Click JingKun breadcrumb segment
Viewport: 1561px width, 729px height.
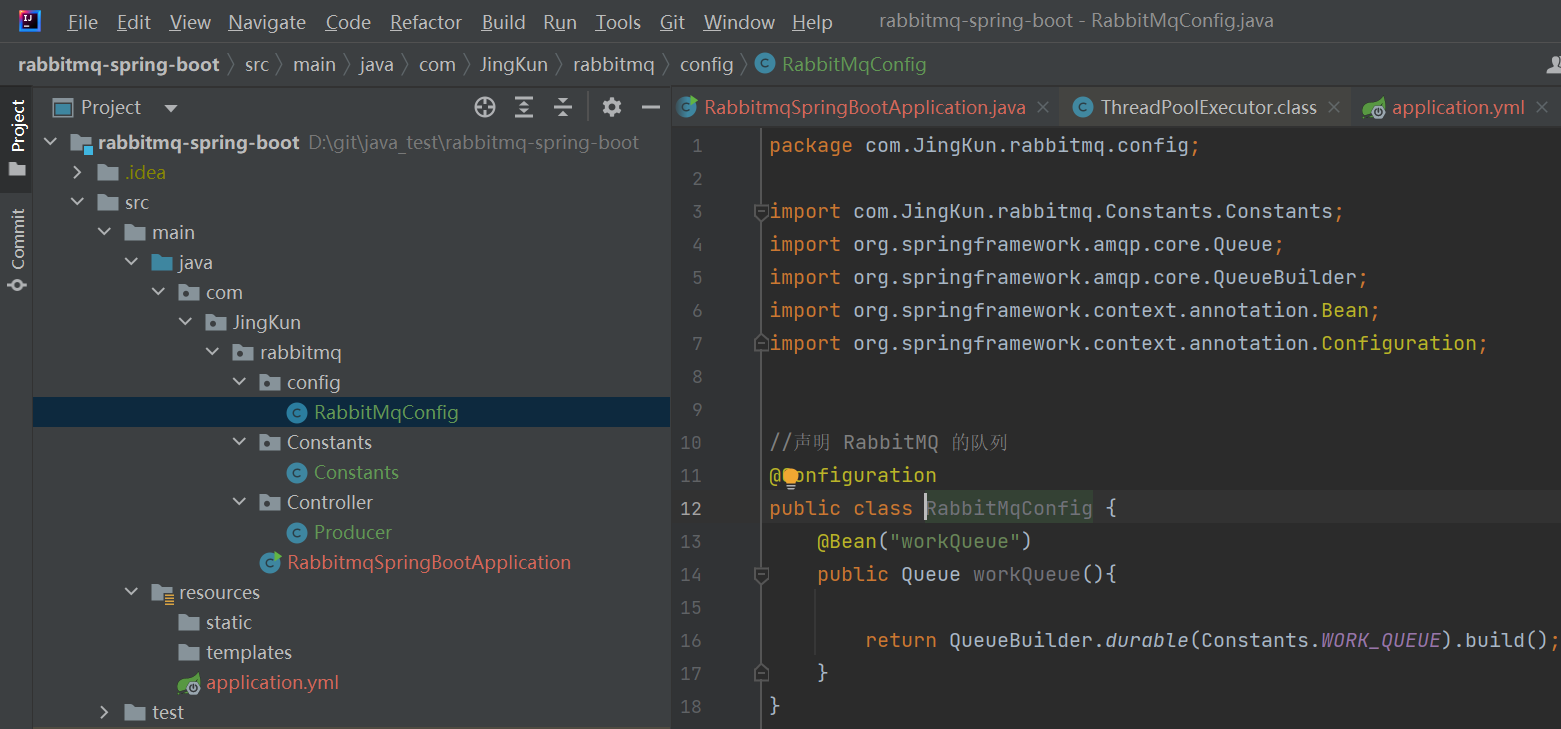pos(514,64)
